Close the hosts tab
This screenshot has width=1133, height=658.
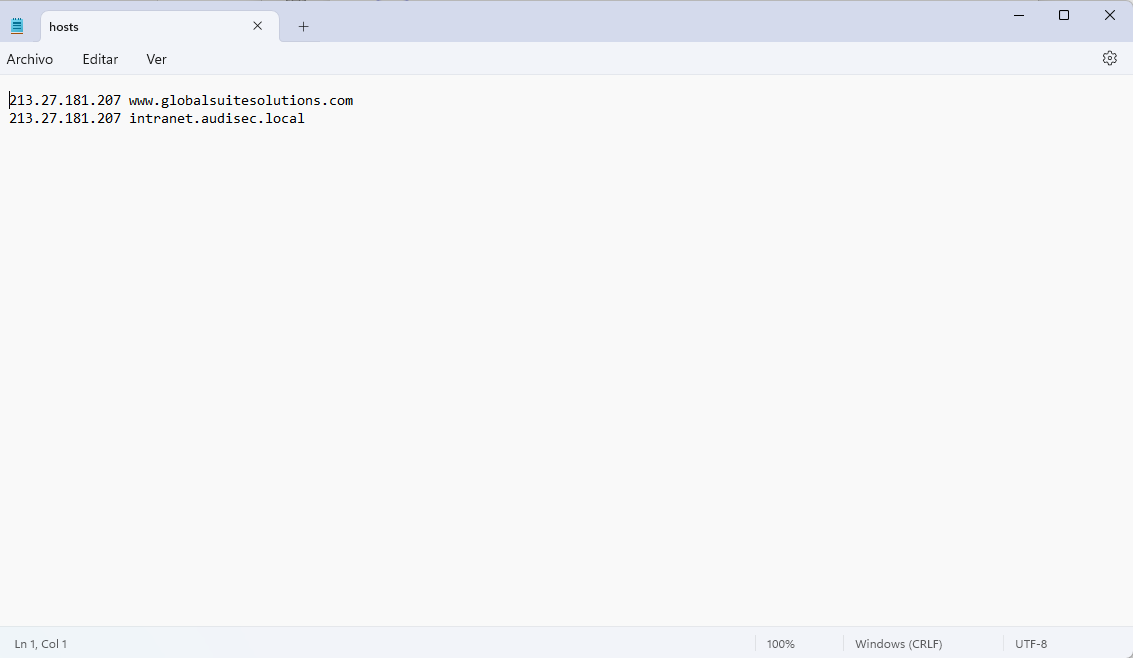click(x=257, y=26)
